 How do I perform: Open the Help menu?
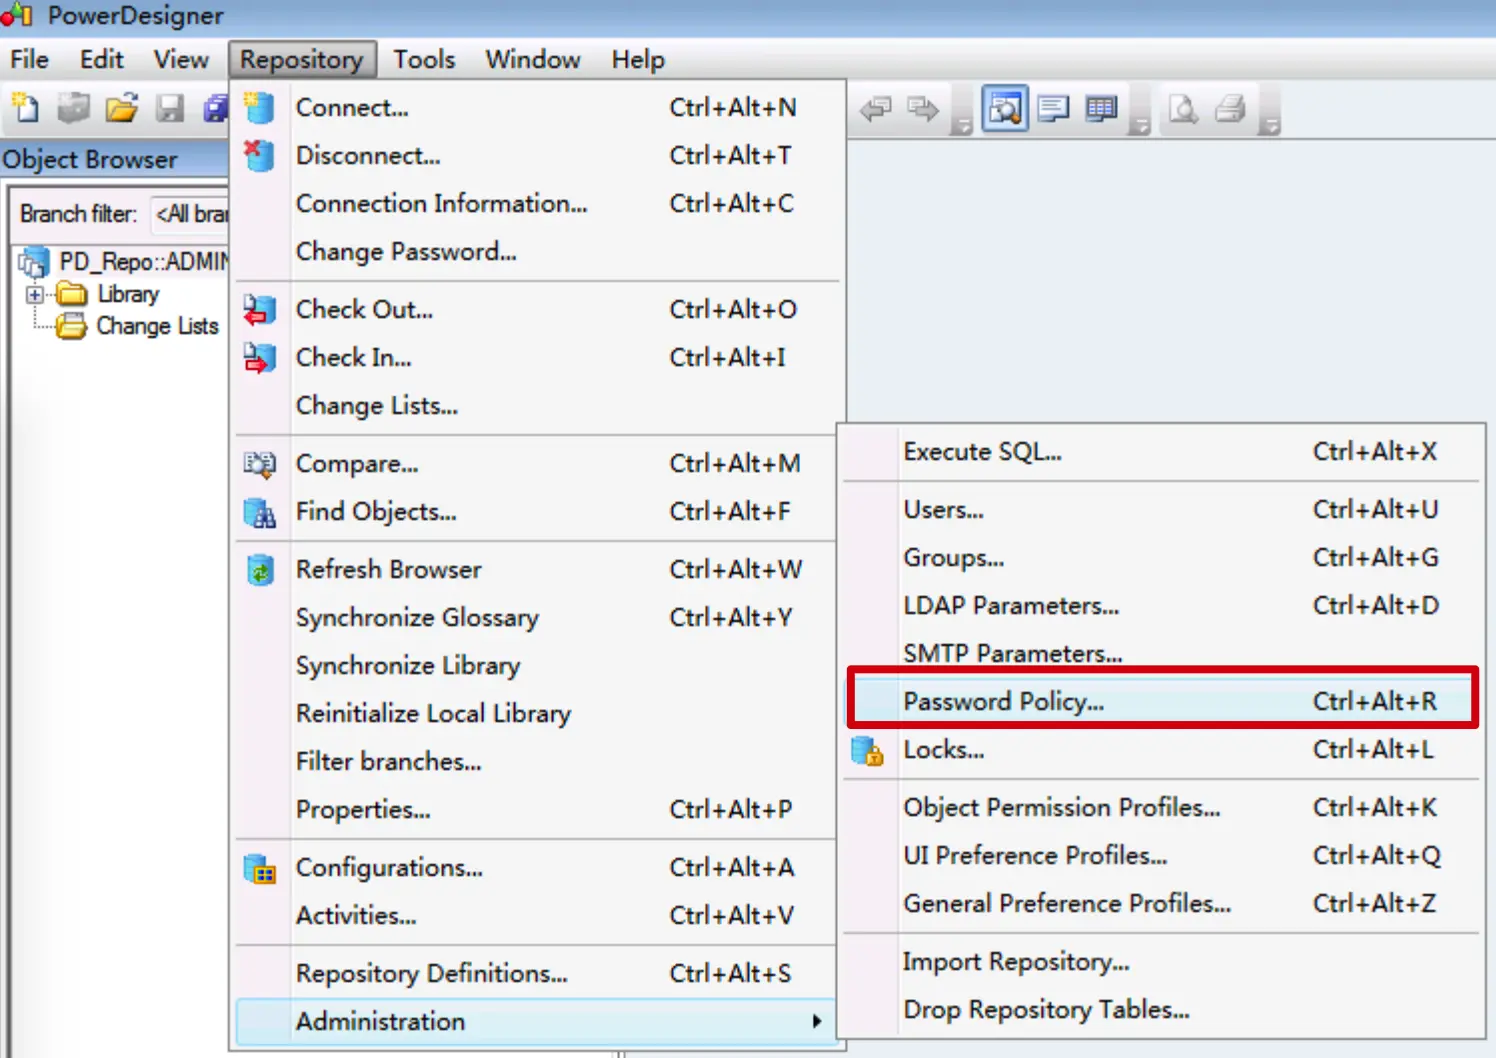638,60
